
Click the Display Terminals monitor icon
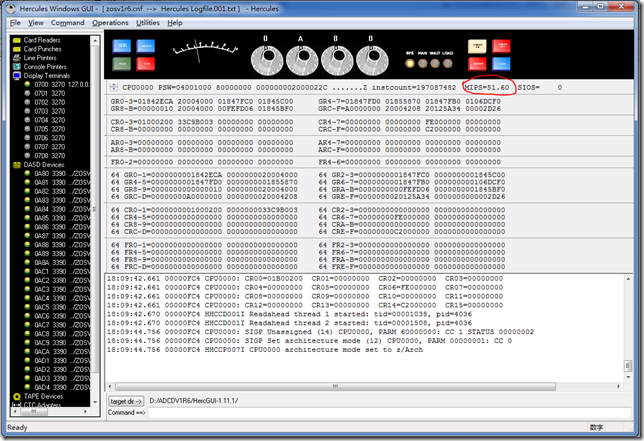[17, 76]
